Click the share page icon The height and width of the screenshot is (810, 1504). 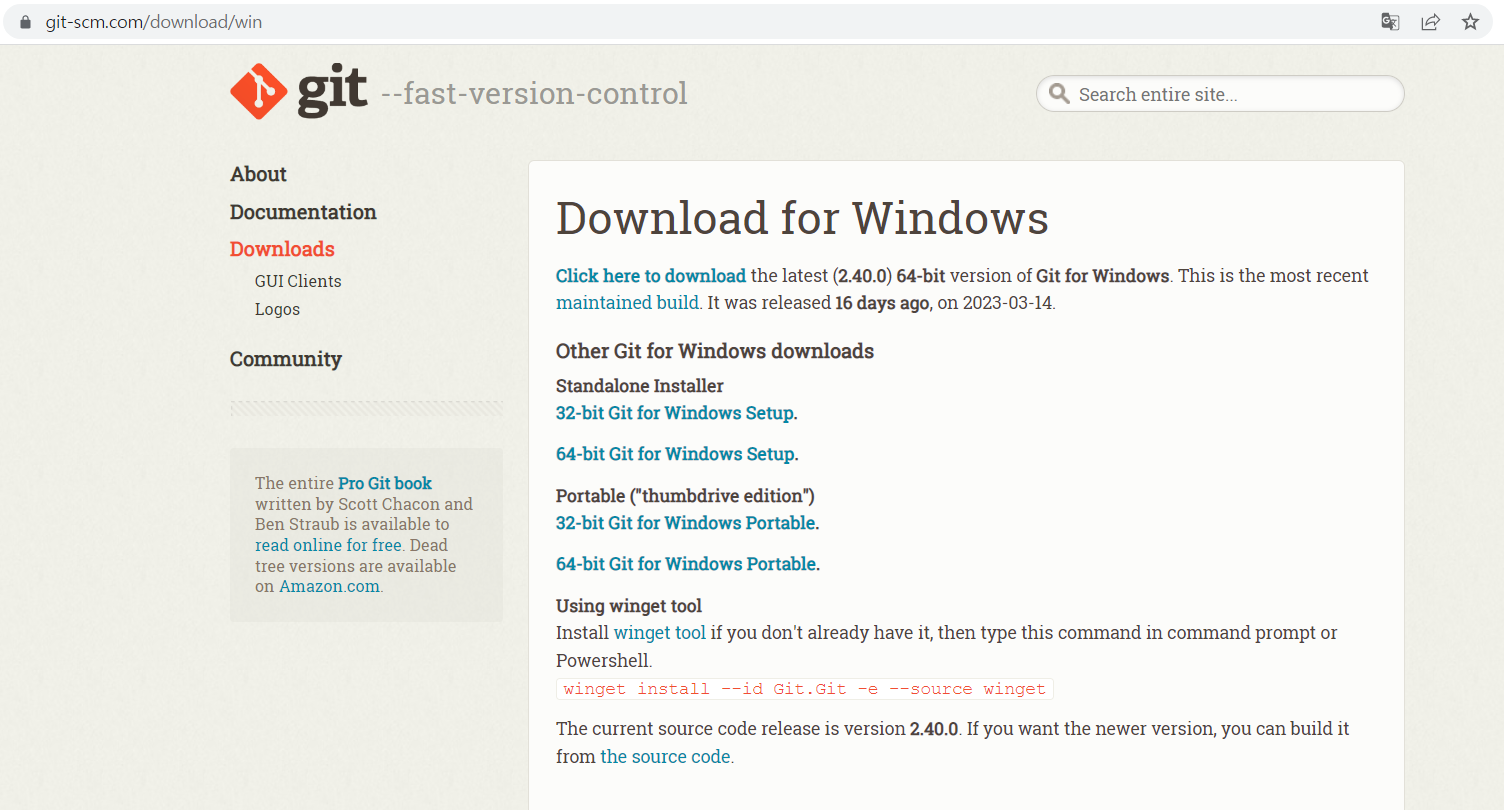pos(1430,21)
